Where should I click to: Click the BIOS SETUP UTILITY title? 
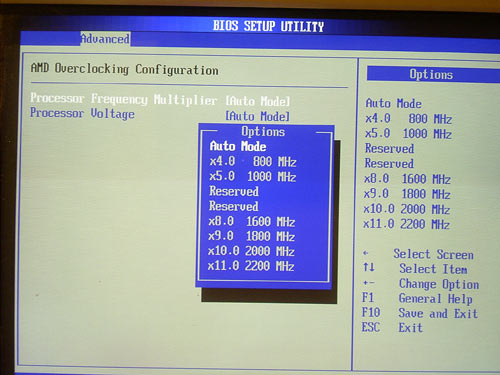(x=268, y=26)
